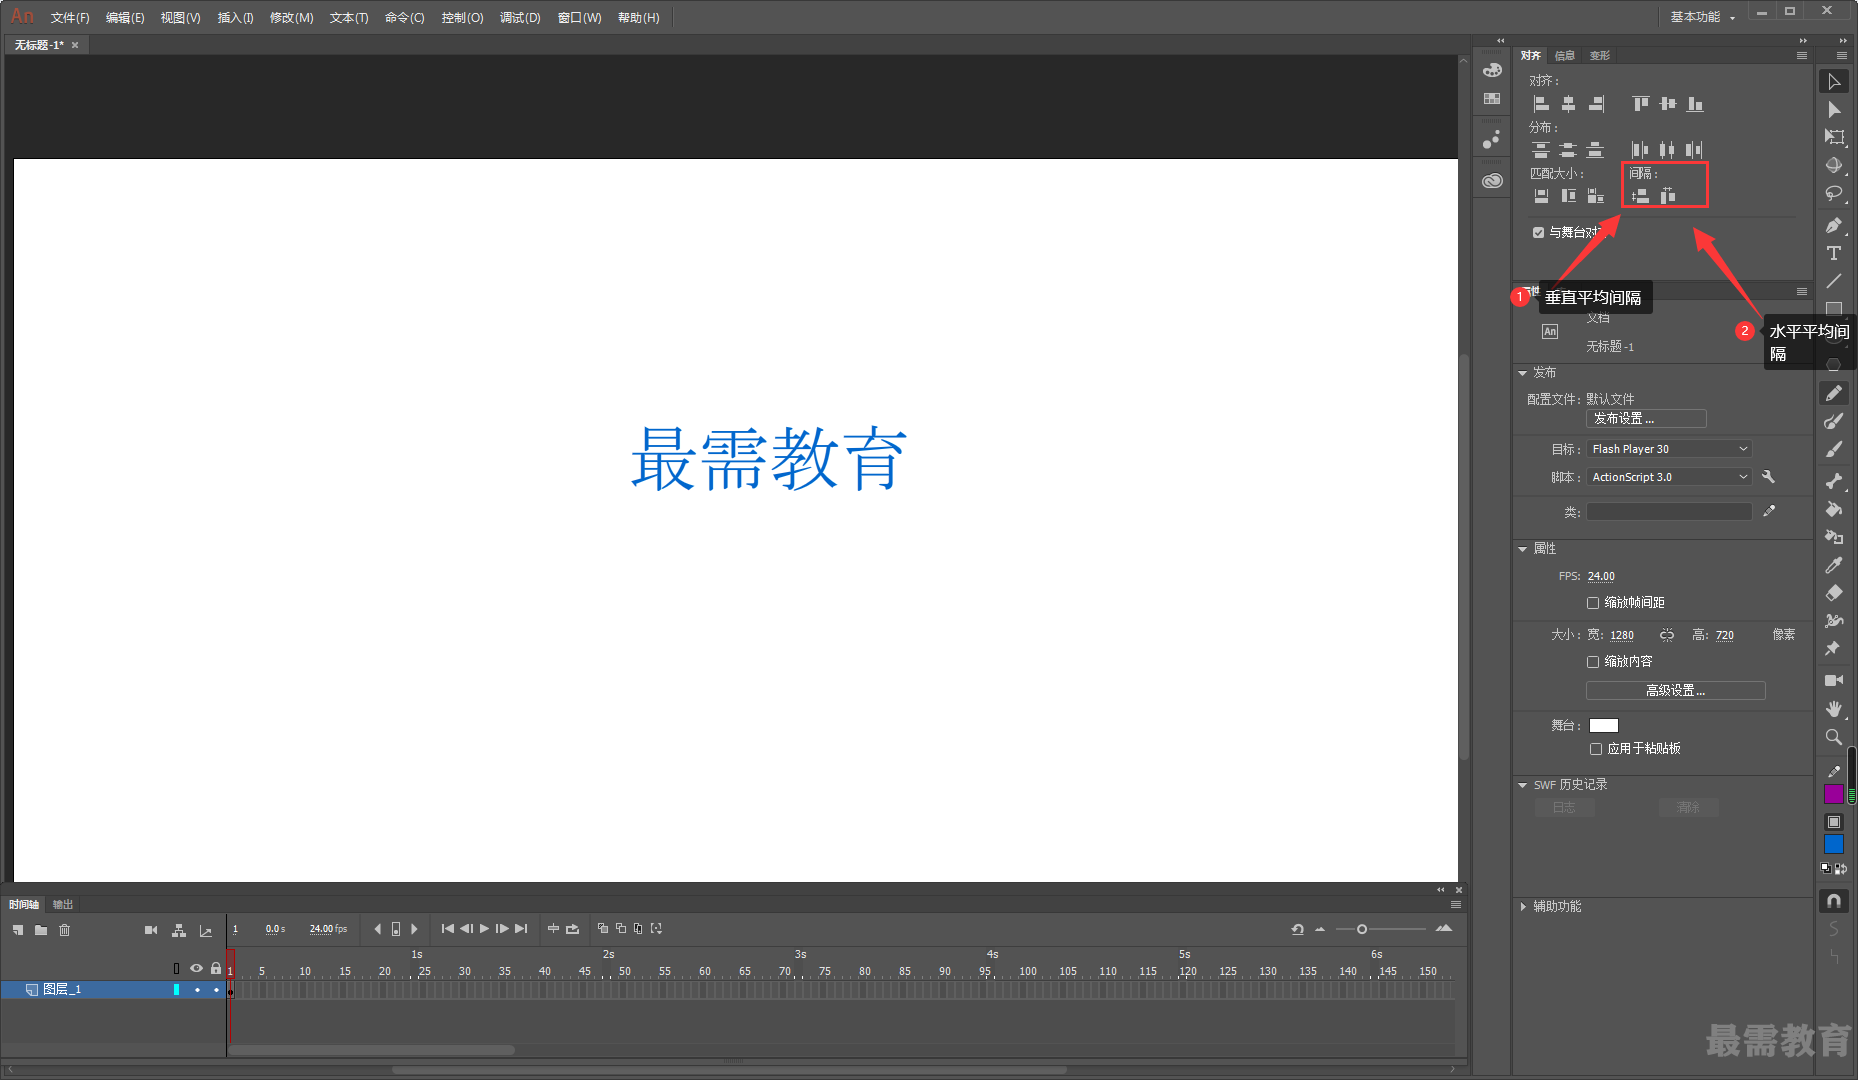Click Advanced Settings button

click(x=1675, y=691)
